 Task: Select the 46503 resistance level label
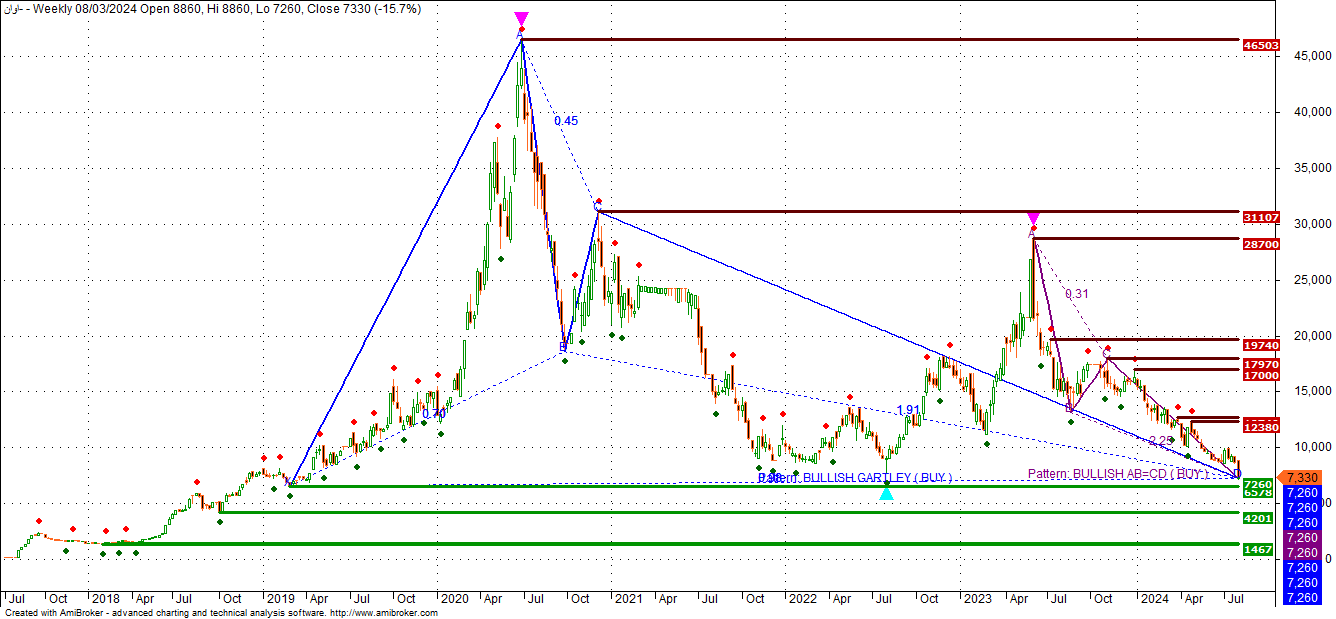[1260, 45]
